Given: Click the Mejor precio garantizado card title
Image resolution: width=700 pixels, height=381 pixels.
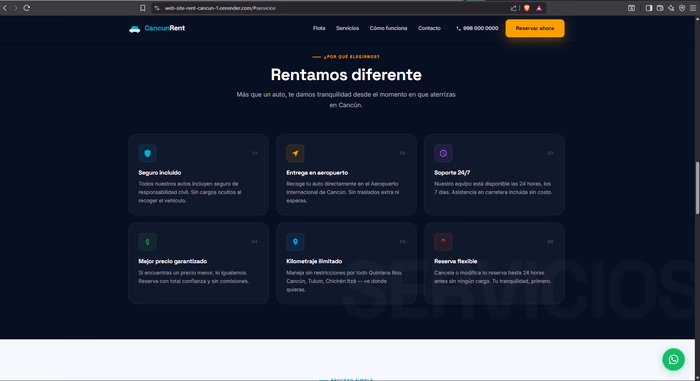Looking at the screenshot, I should [173, 261].
